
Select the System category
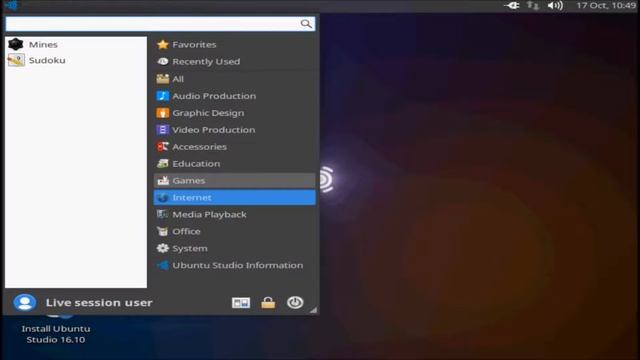coord(234,248)
